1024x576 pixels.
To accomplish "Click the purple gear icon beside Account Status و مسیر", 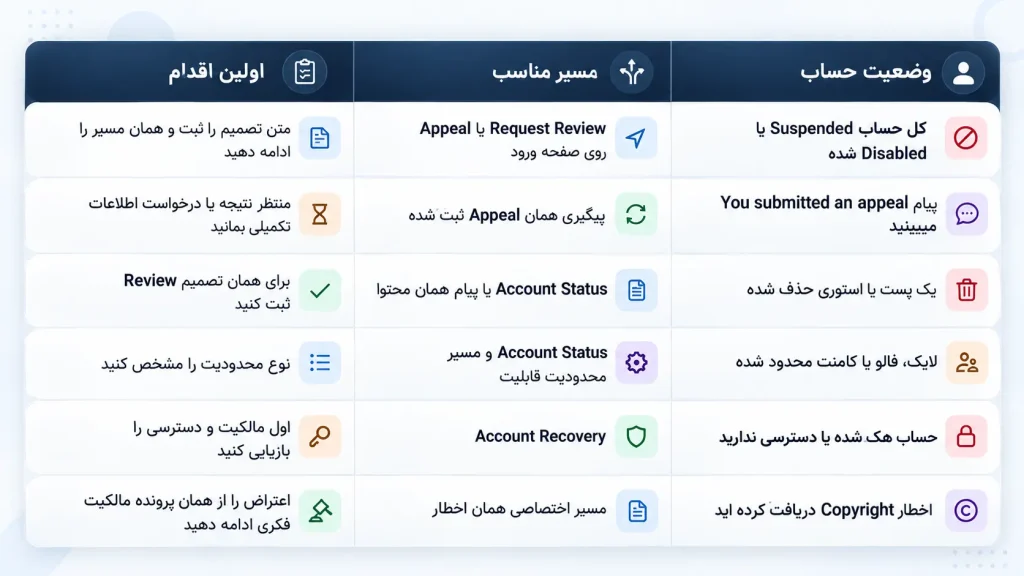I will 635,362.
